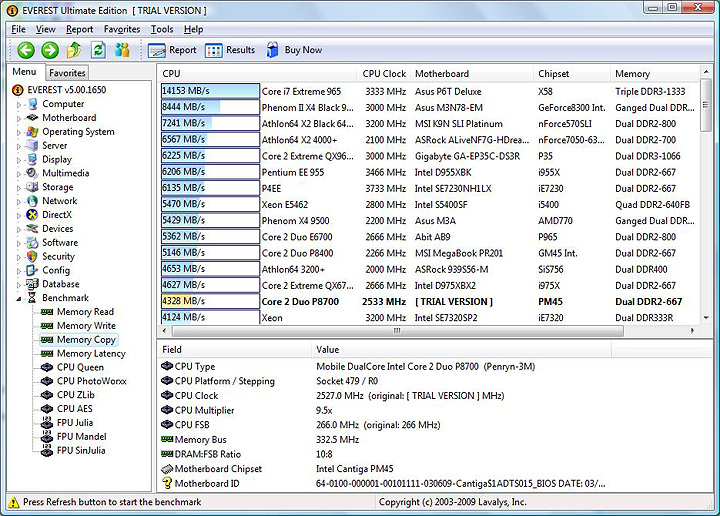Select FPU Mandel benchmark
The height and width of the screenshot is (516, 720).
pos(81,437)
